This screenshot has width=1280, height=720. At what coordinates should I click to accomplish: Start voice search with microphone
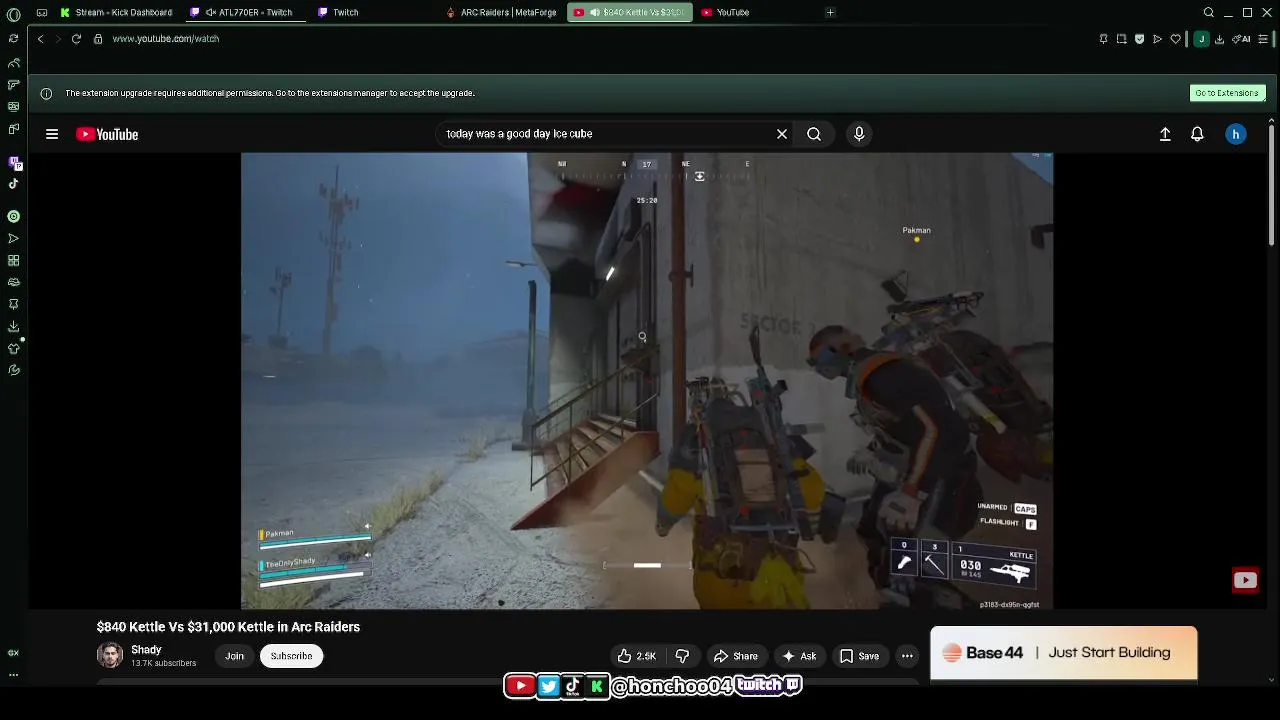[859, 134]
